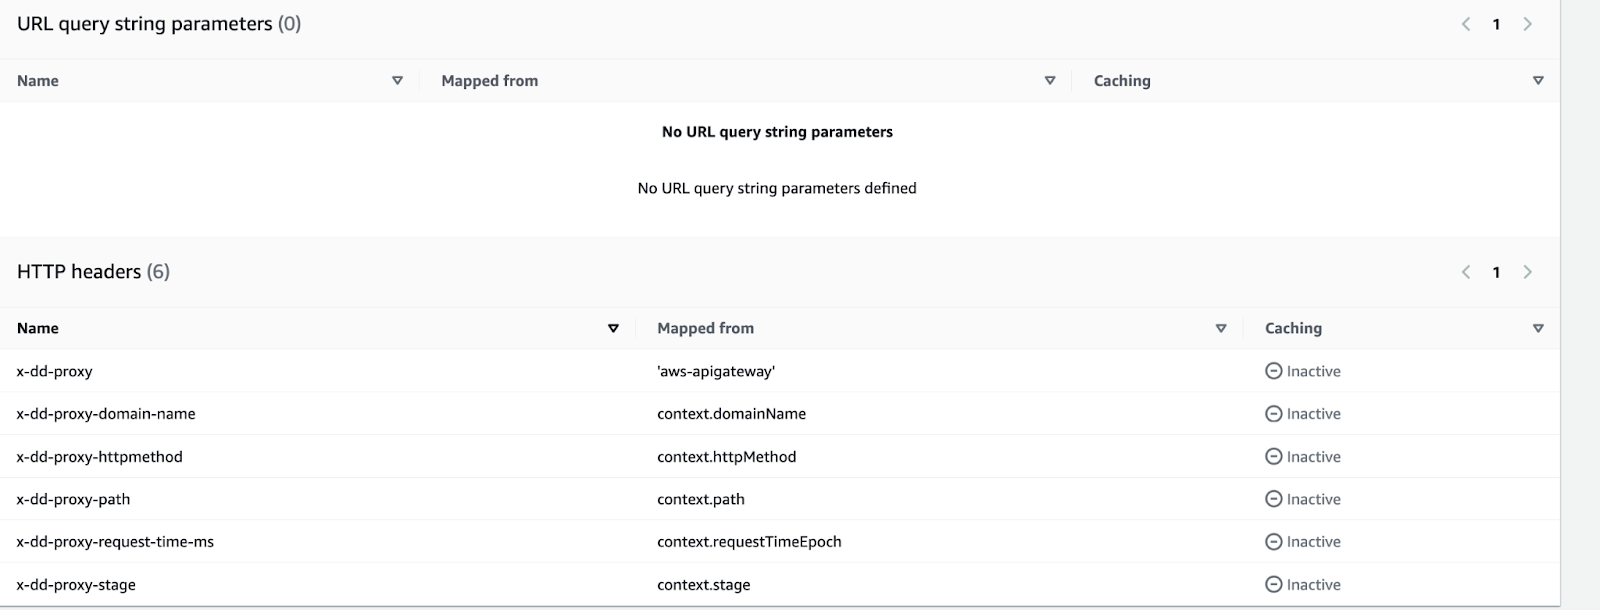Click previous page arrow in HTTP headers section
This screenshot has height=610, width=1600.
tap(1466, 272)
